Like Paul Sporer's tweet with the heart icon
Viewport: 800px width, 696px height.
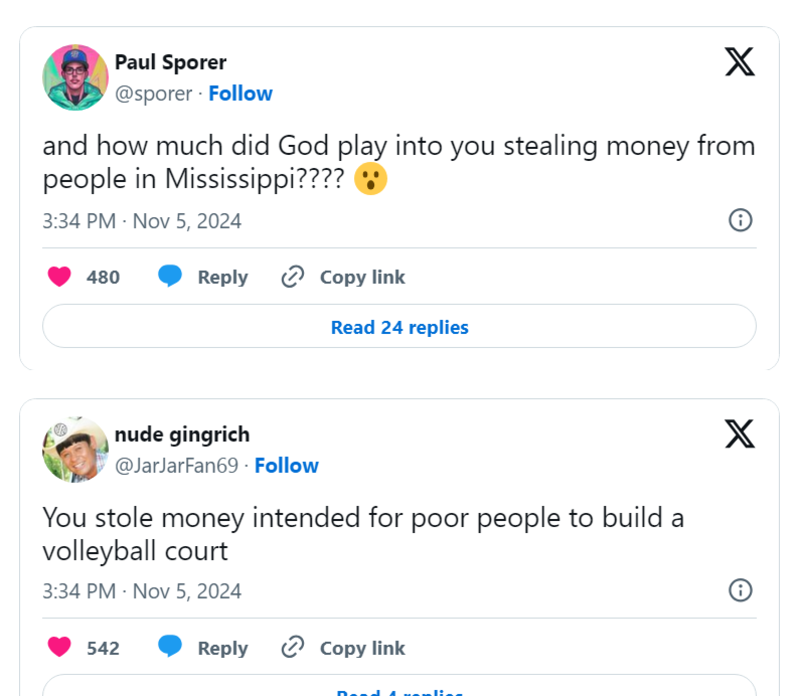pyautogui.click(x=59, y=277)
